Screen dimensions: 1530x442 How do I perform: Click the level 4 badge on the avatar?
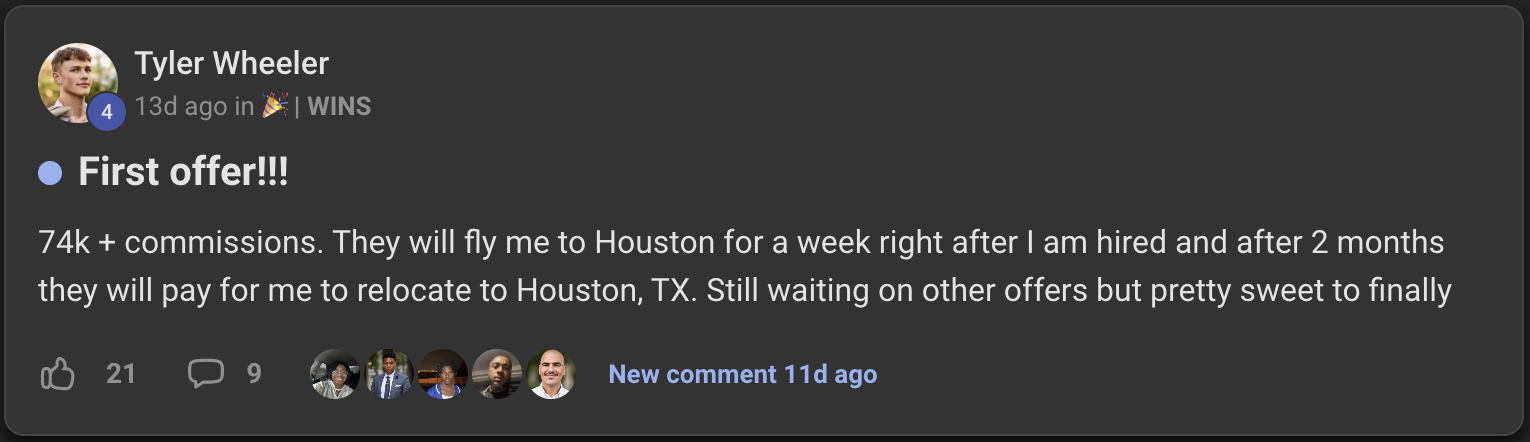click(x=106, y=112)
